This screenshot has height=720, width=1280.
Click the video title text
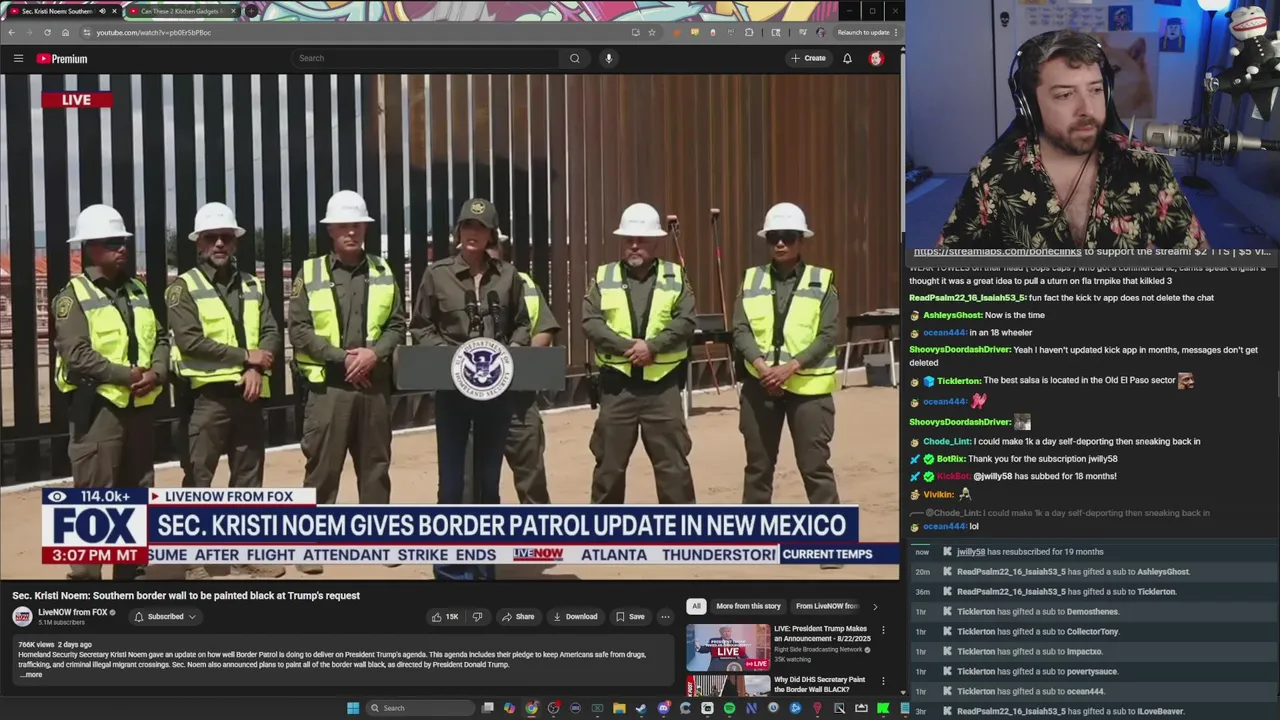tap(186, 595)
